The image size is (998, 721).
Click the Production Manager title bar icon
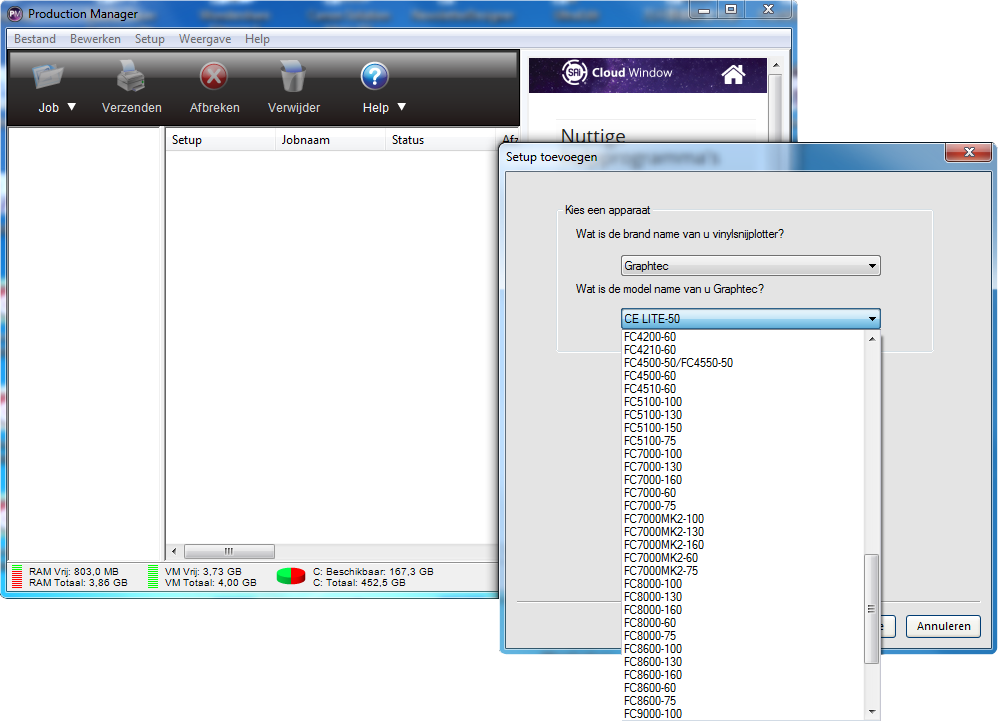(15, 14)
